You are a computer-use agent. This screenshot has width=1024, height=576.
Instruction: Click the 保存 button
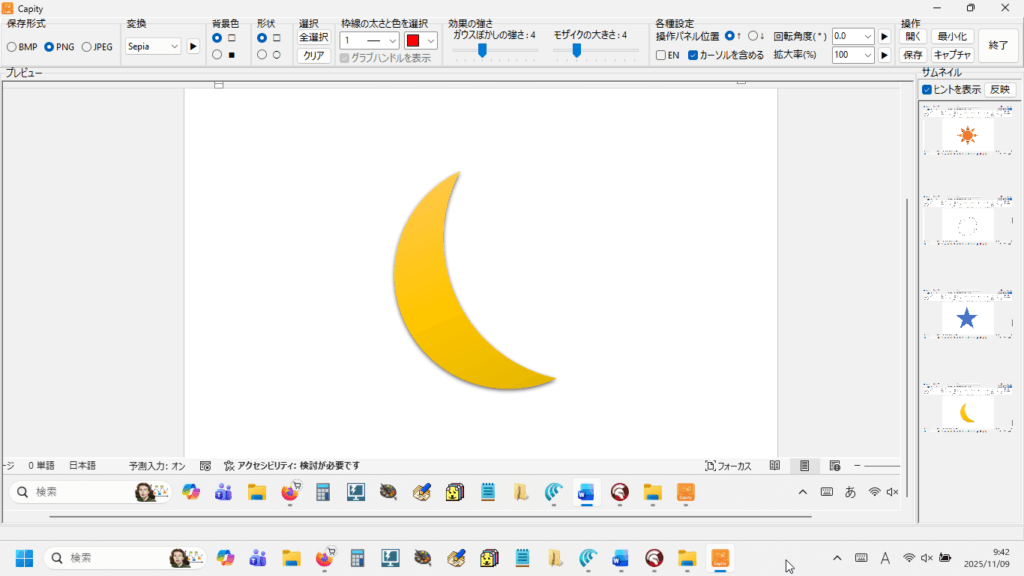(x=912, y=55)
